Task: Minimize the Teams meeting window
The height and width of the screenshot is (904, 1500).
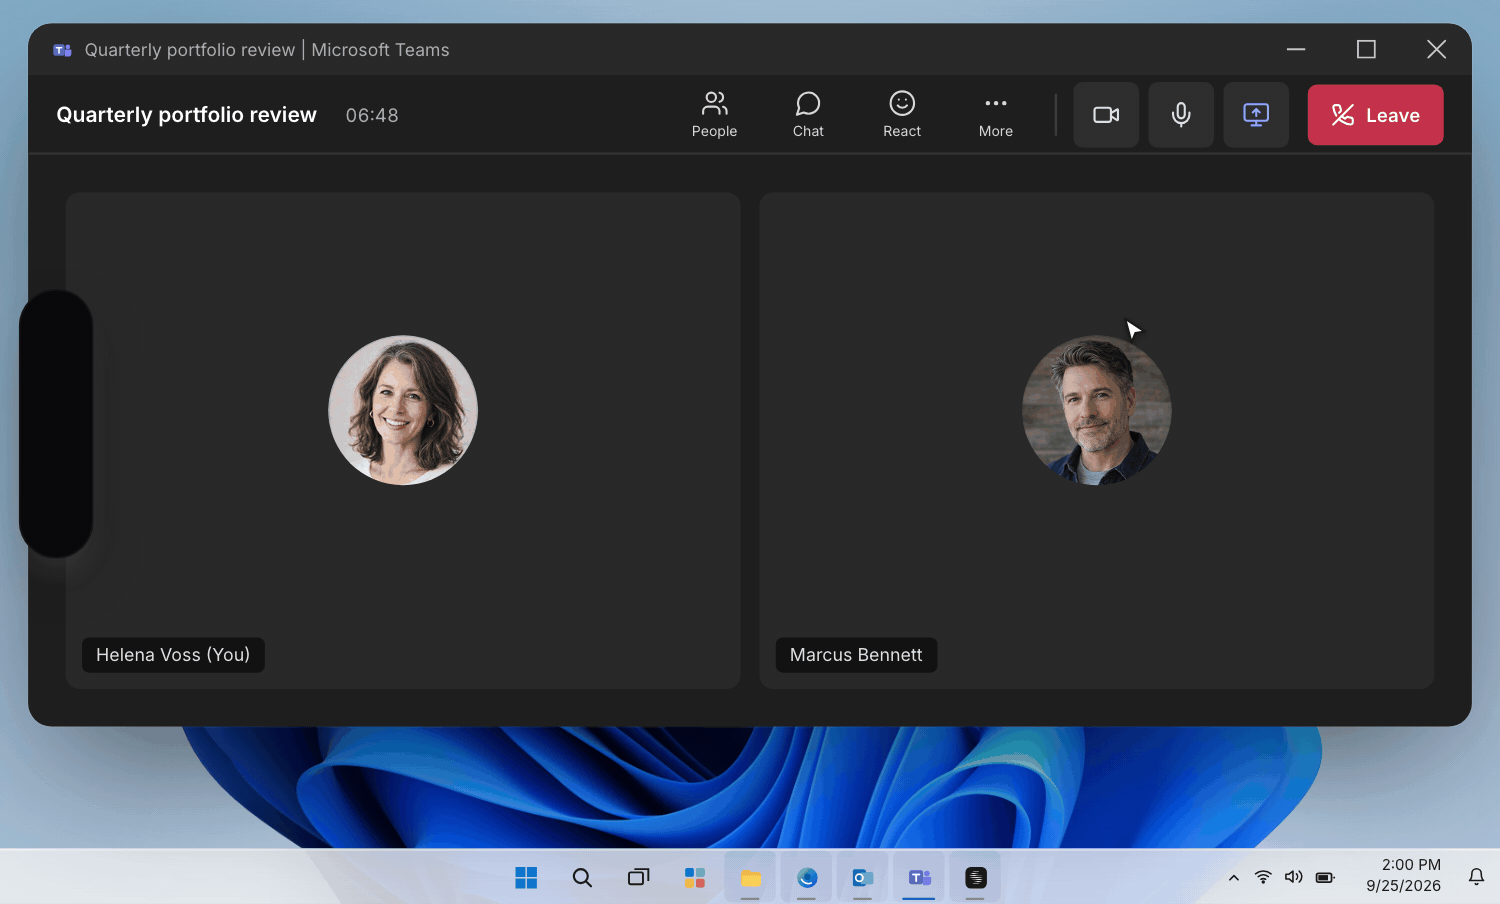Action: pos(1296,49)
